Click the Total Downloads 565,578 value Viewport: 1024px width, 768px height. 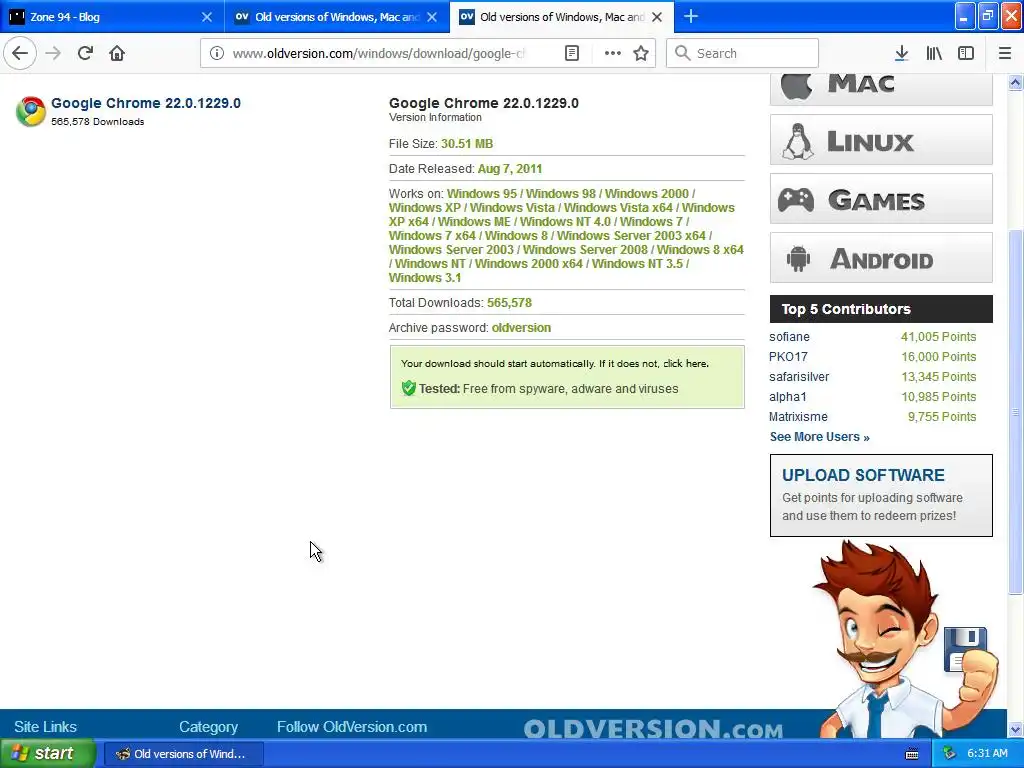tap(509, 303)
